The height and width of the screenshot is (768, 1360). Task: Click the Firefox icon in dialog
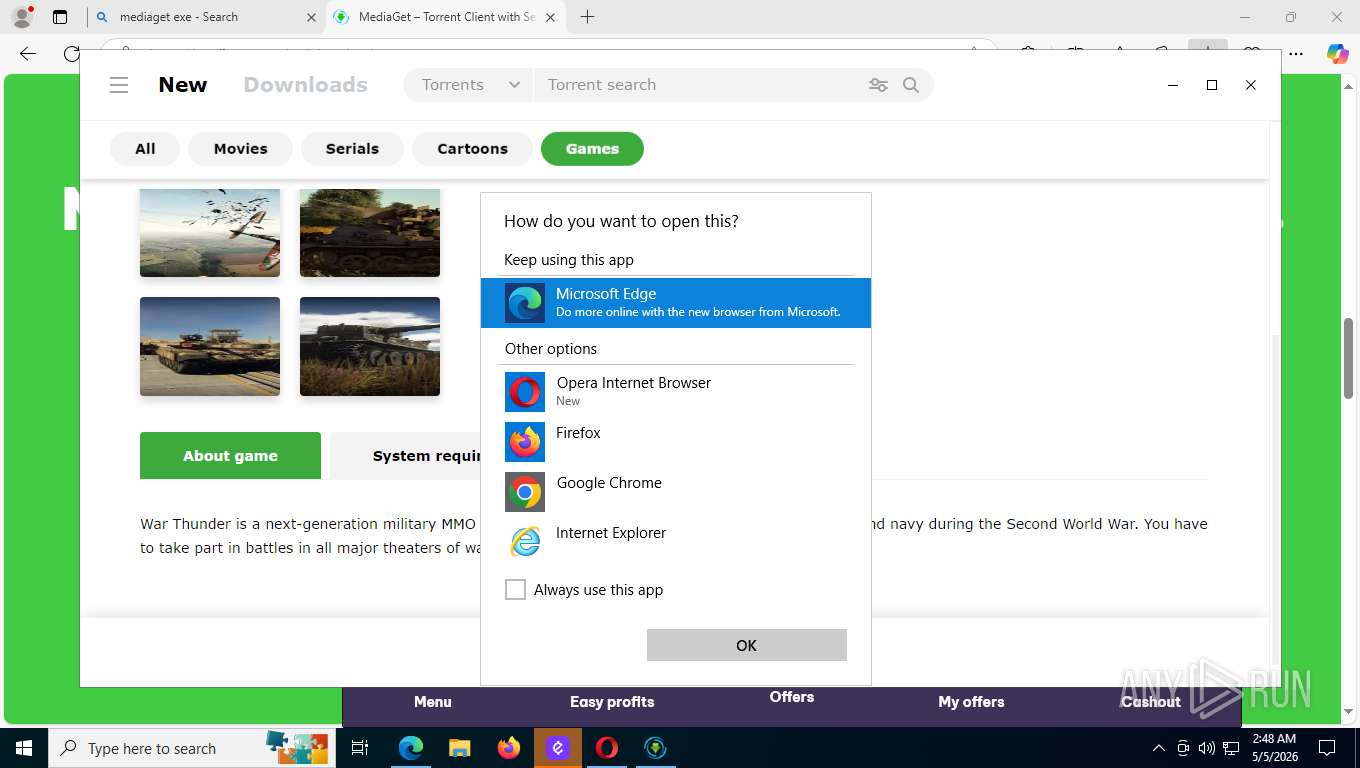click(x=525, y=442)
